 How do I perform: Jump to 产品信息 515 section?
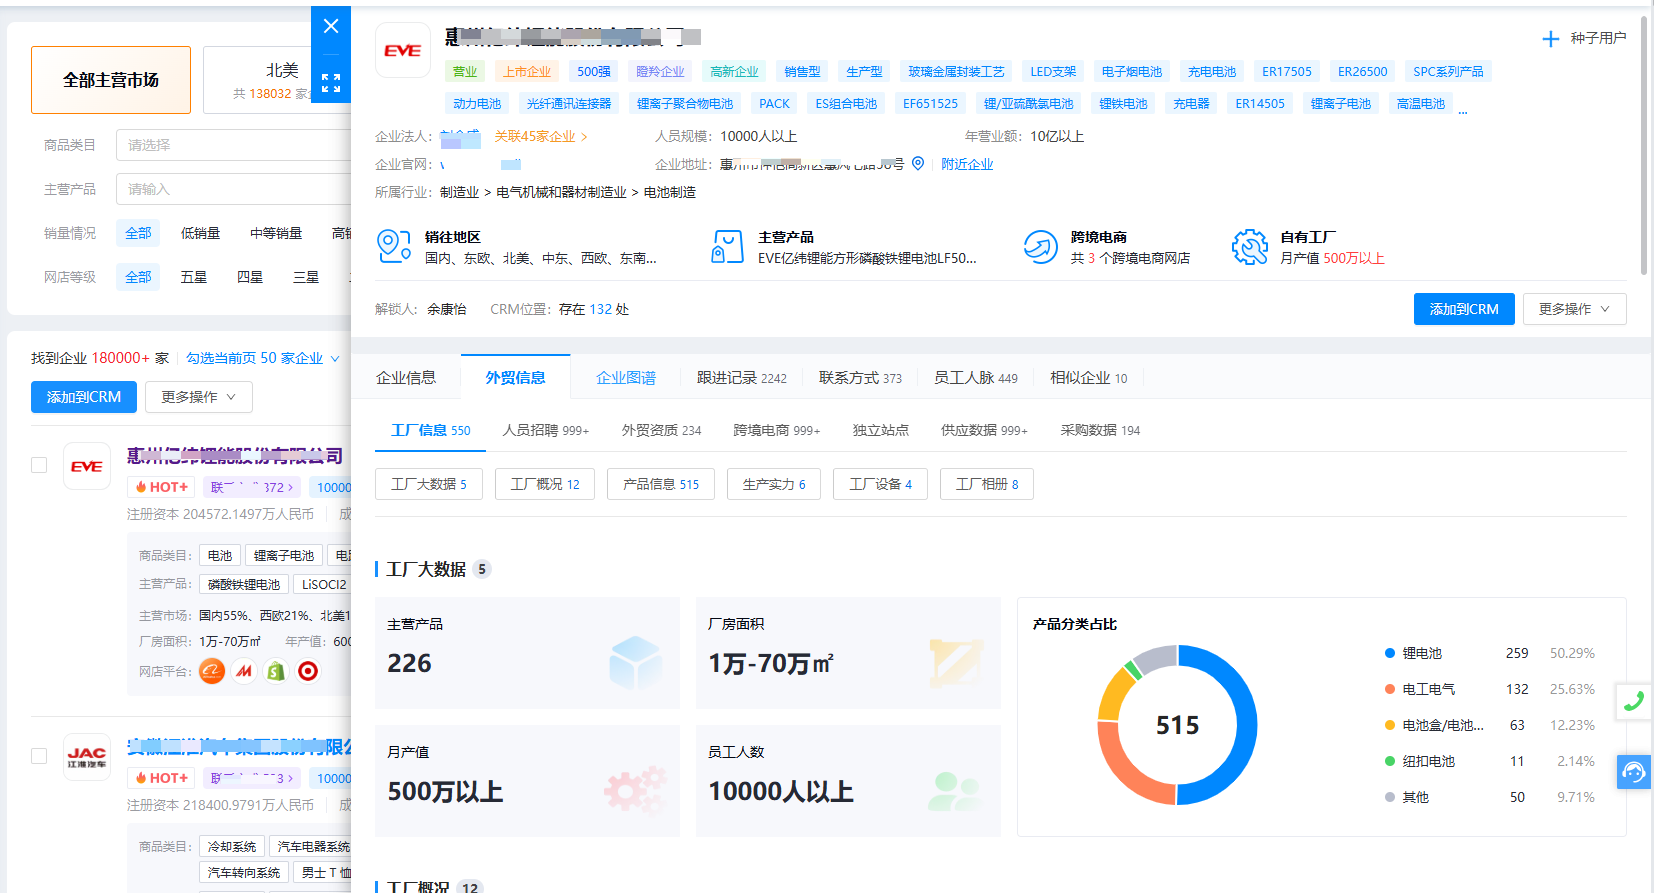661,484
